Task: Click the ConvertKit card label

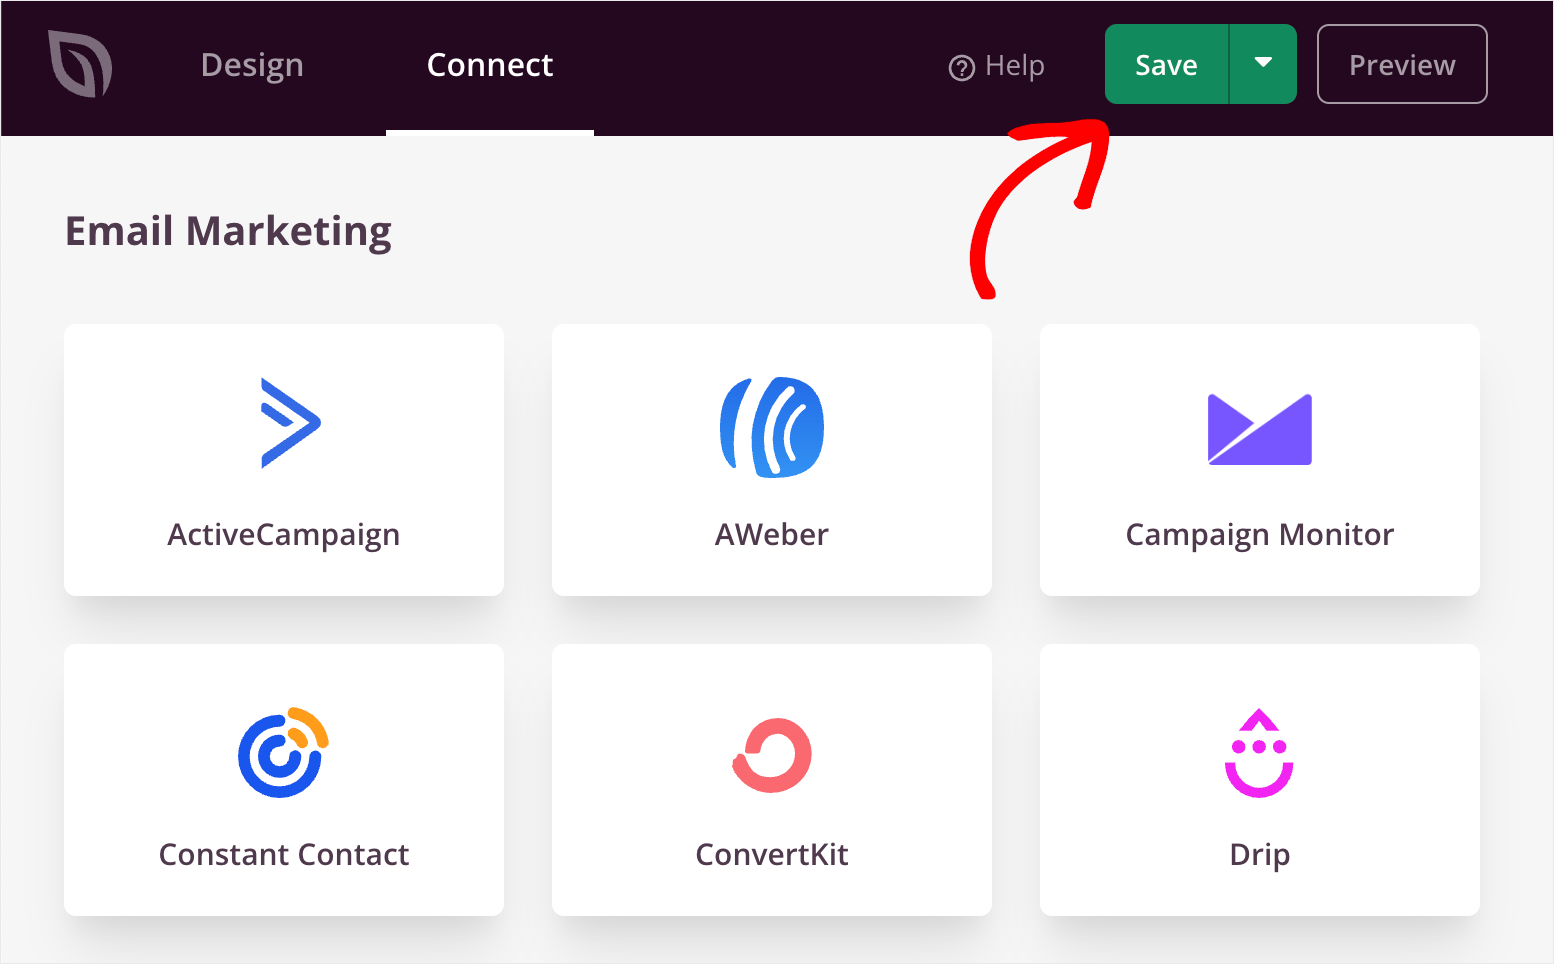Action: click(772, 855)
